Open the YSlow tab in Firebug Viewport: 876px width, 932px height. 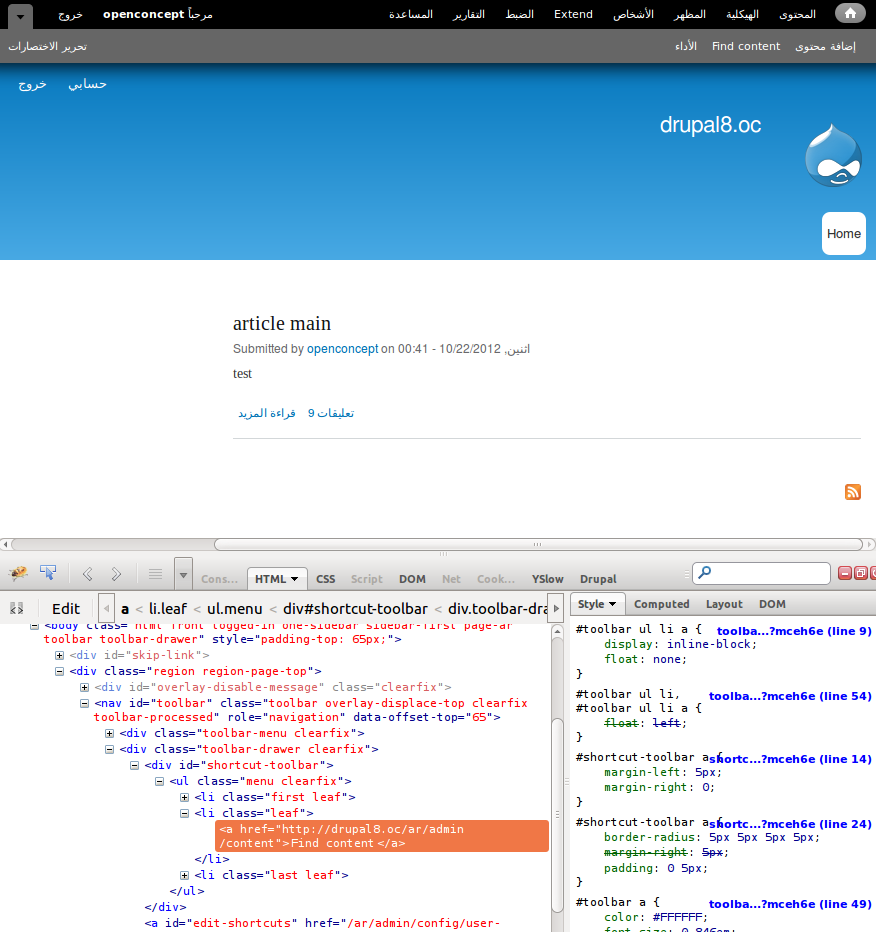(x=547, y=579)
